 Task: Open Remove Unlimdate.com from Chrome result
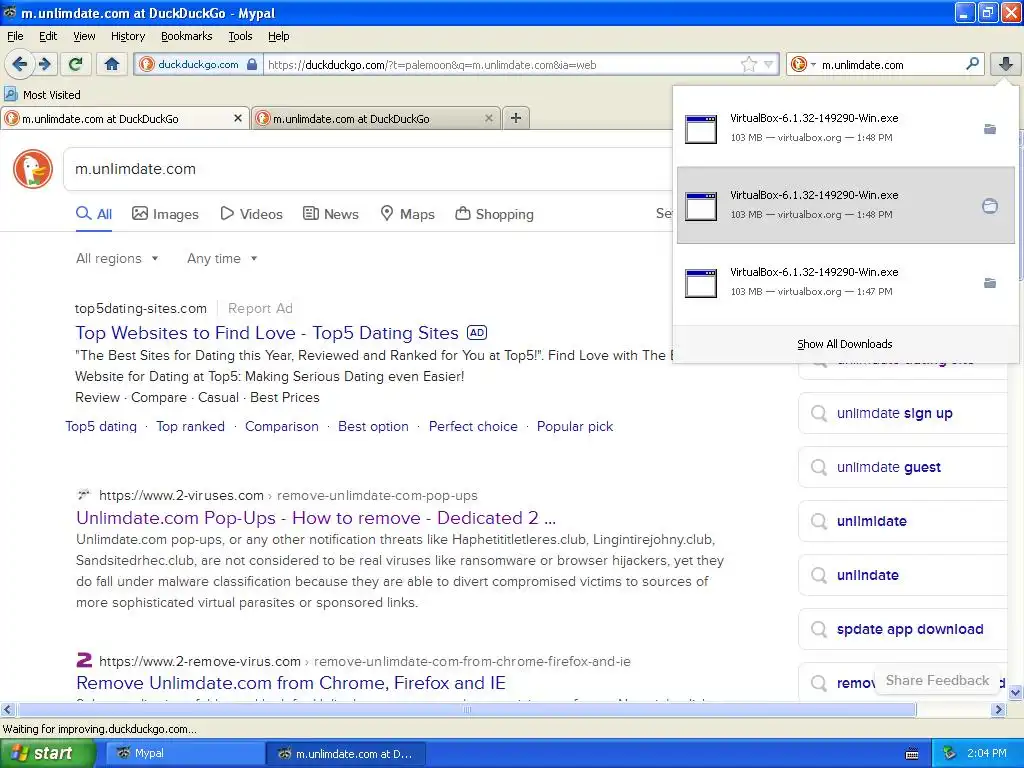click(291, 683)
